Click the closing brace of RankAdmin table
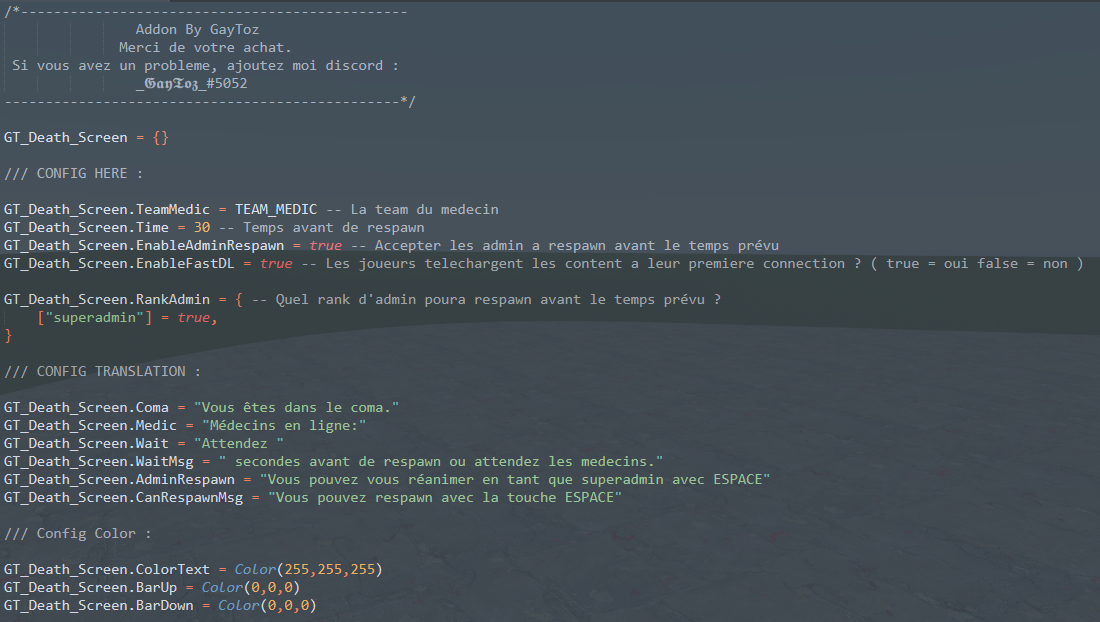This screenshot has height=622, width=1100. [8, 336]
